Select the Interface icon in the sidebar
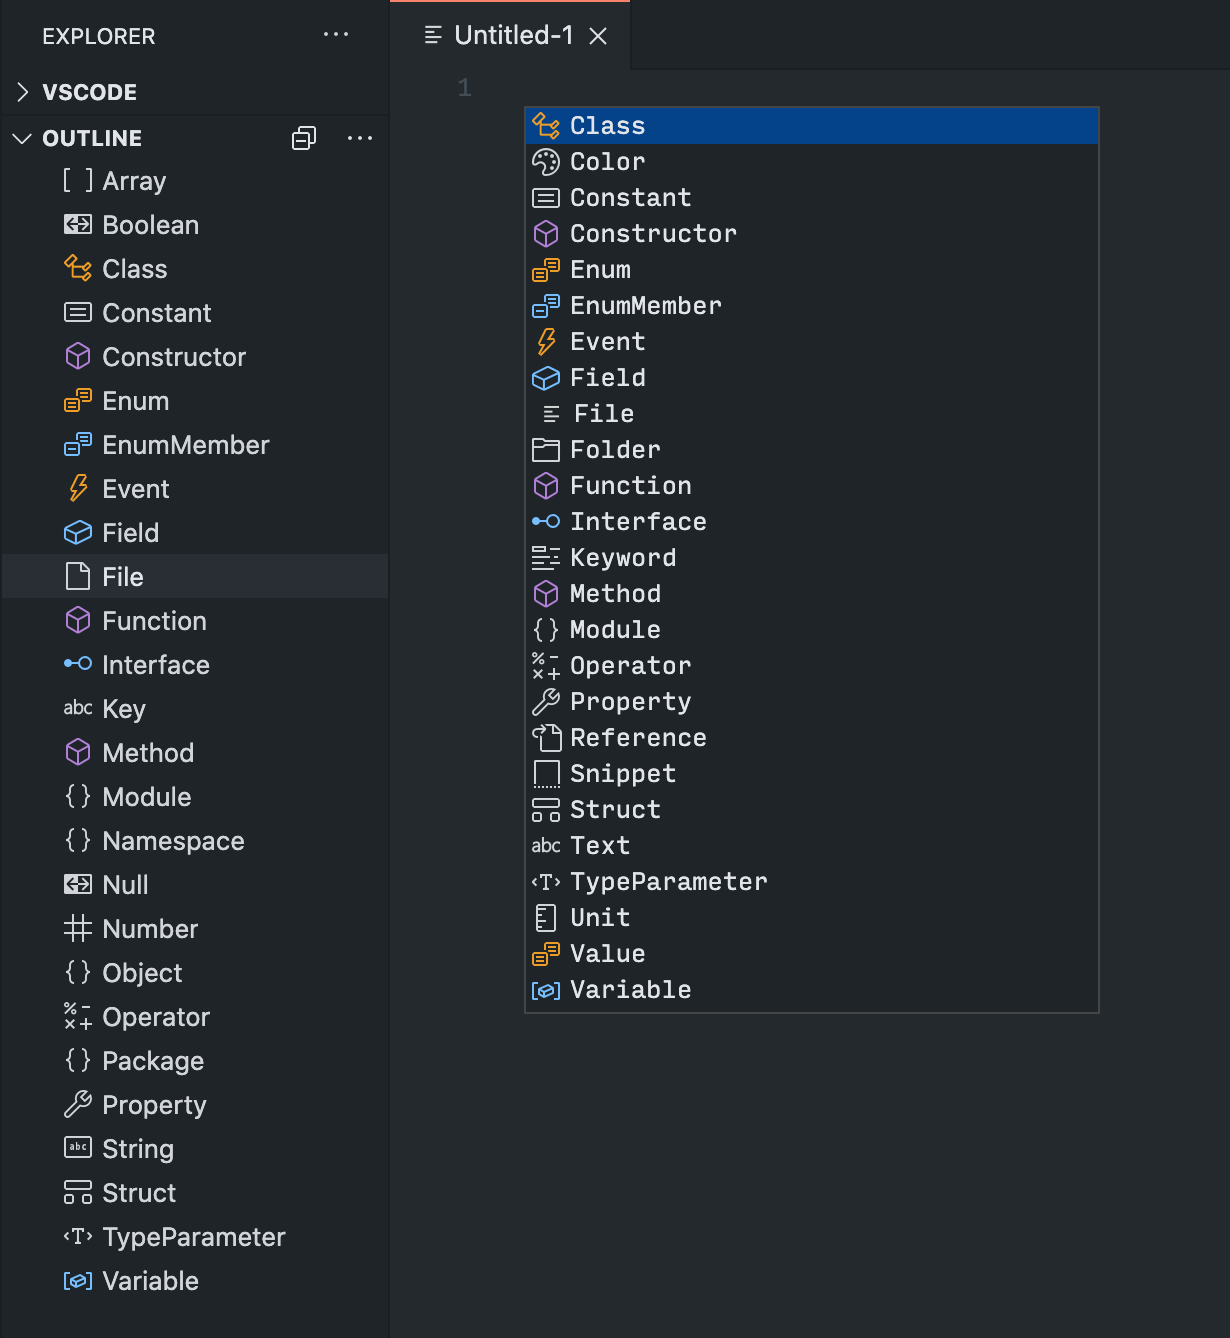 click(x=77, y=664)
